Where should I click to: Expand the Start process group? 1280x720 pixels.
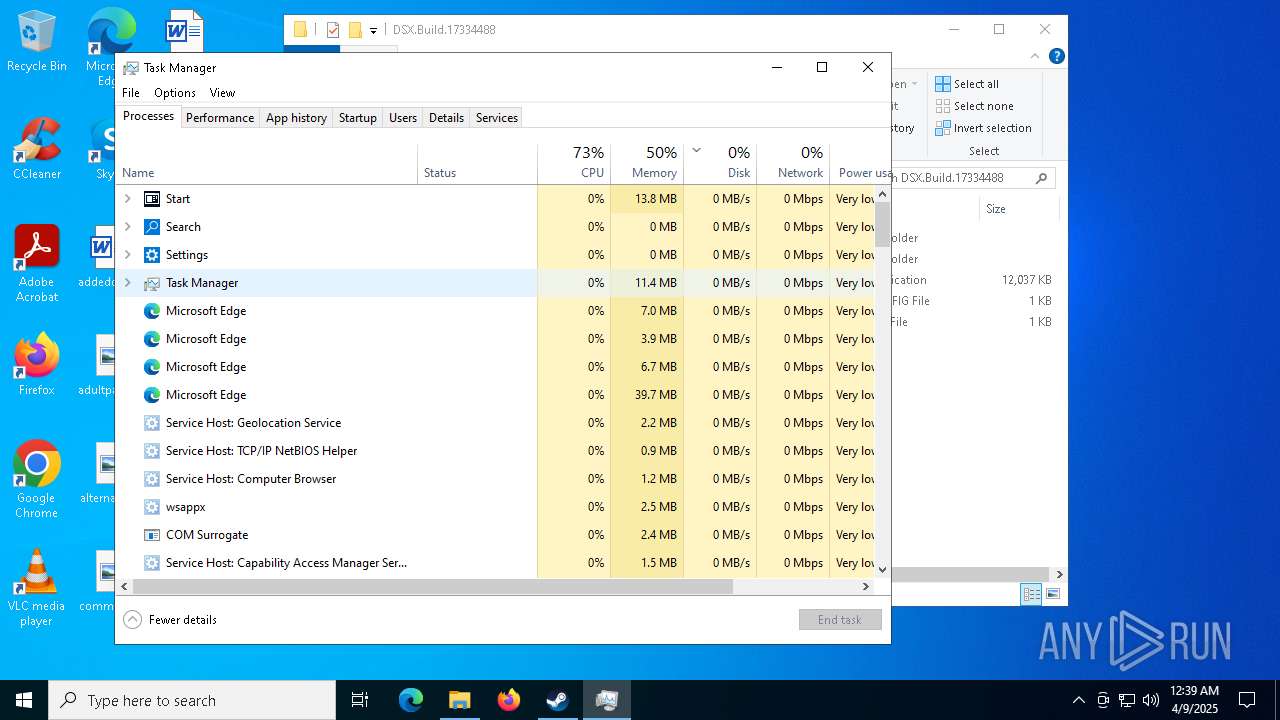pyautogui.click(x=127, y=199)
